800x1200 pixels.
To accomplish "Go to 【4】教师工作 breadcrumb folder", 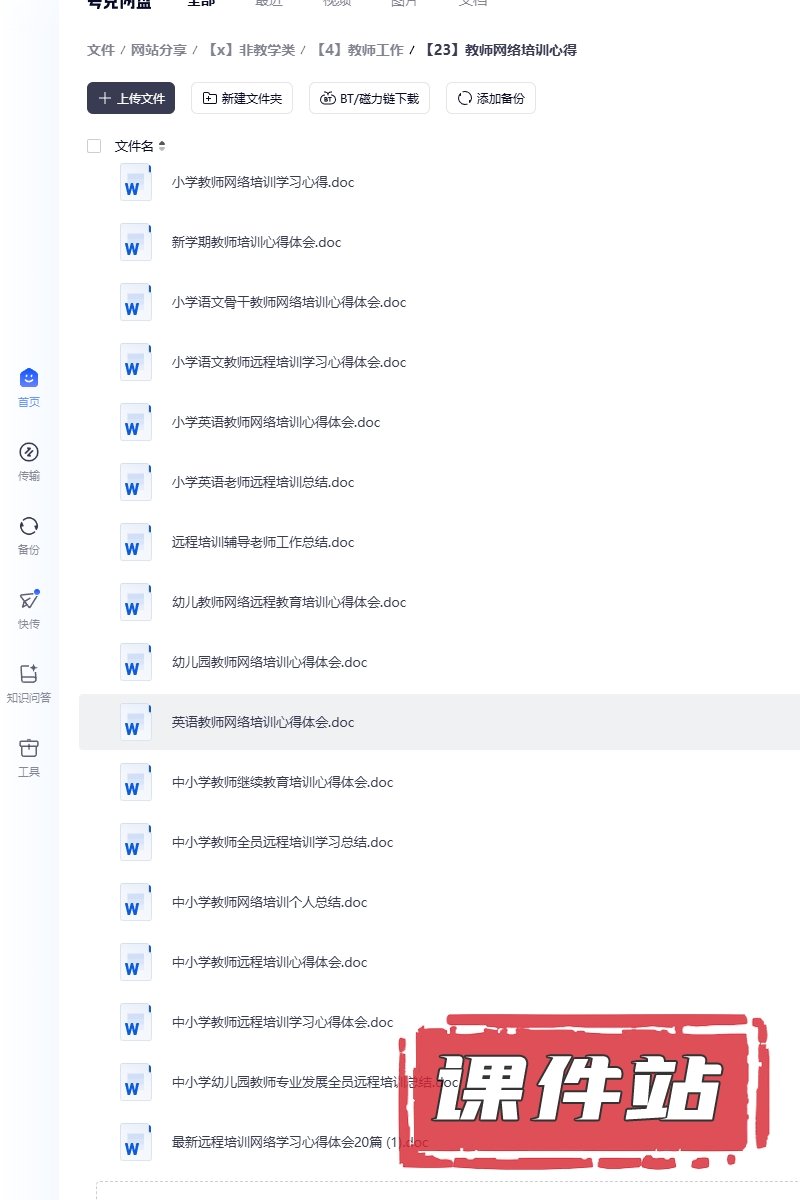I will [358, 50].
